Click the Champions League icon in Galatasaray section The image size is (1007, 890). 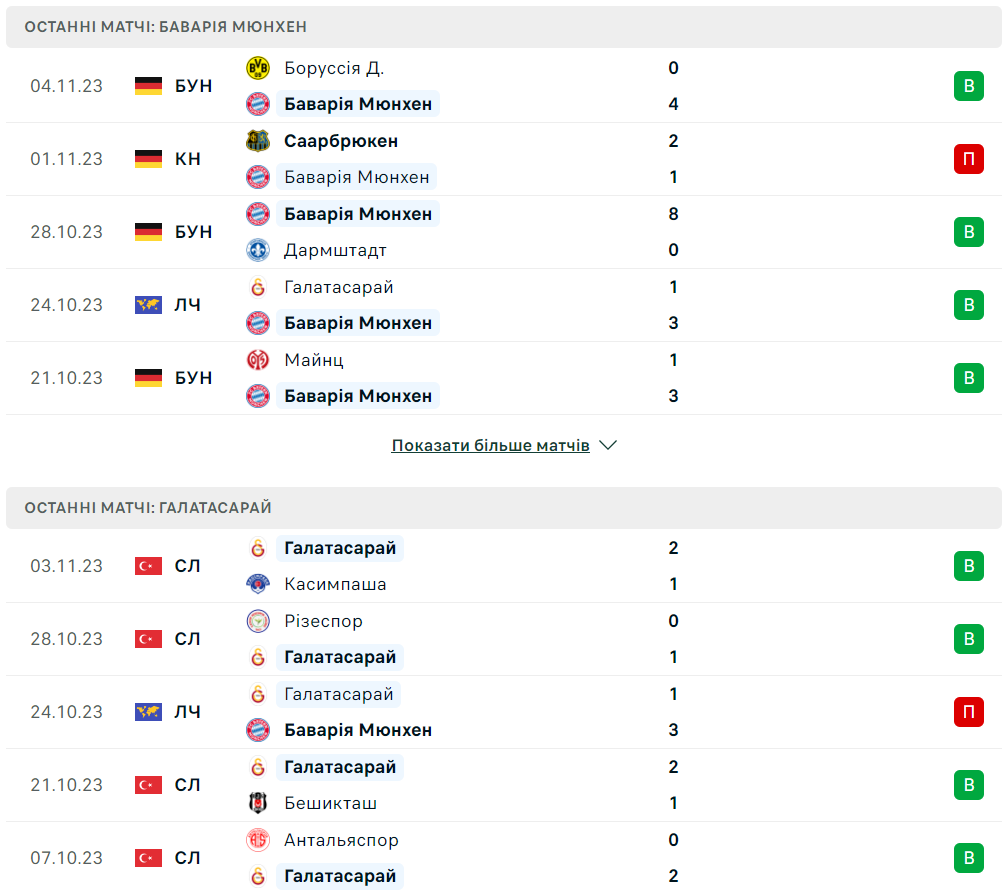point(148,712)
